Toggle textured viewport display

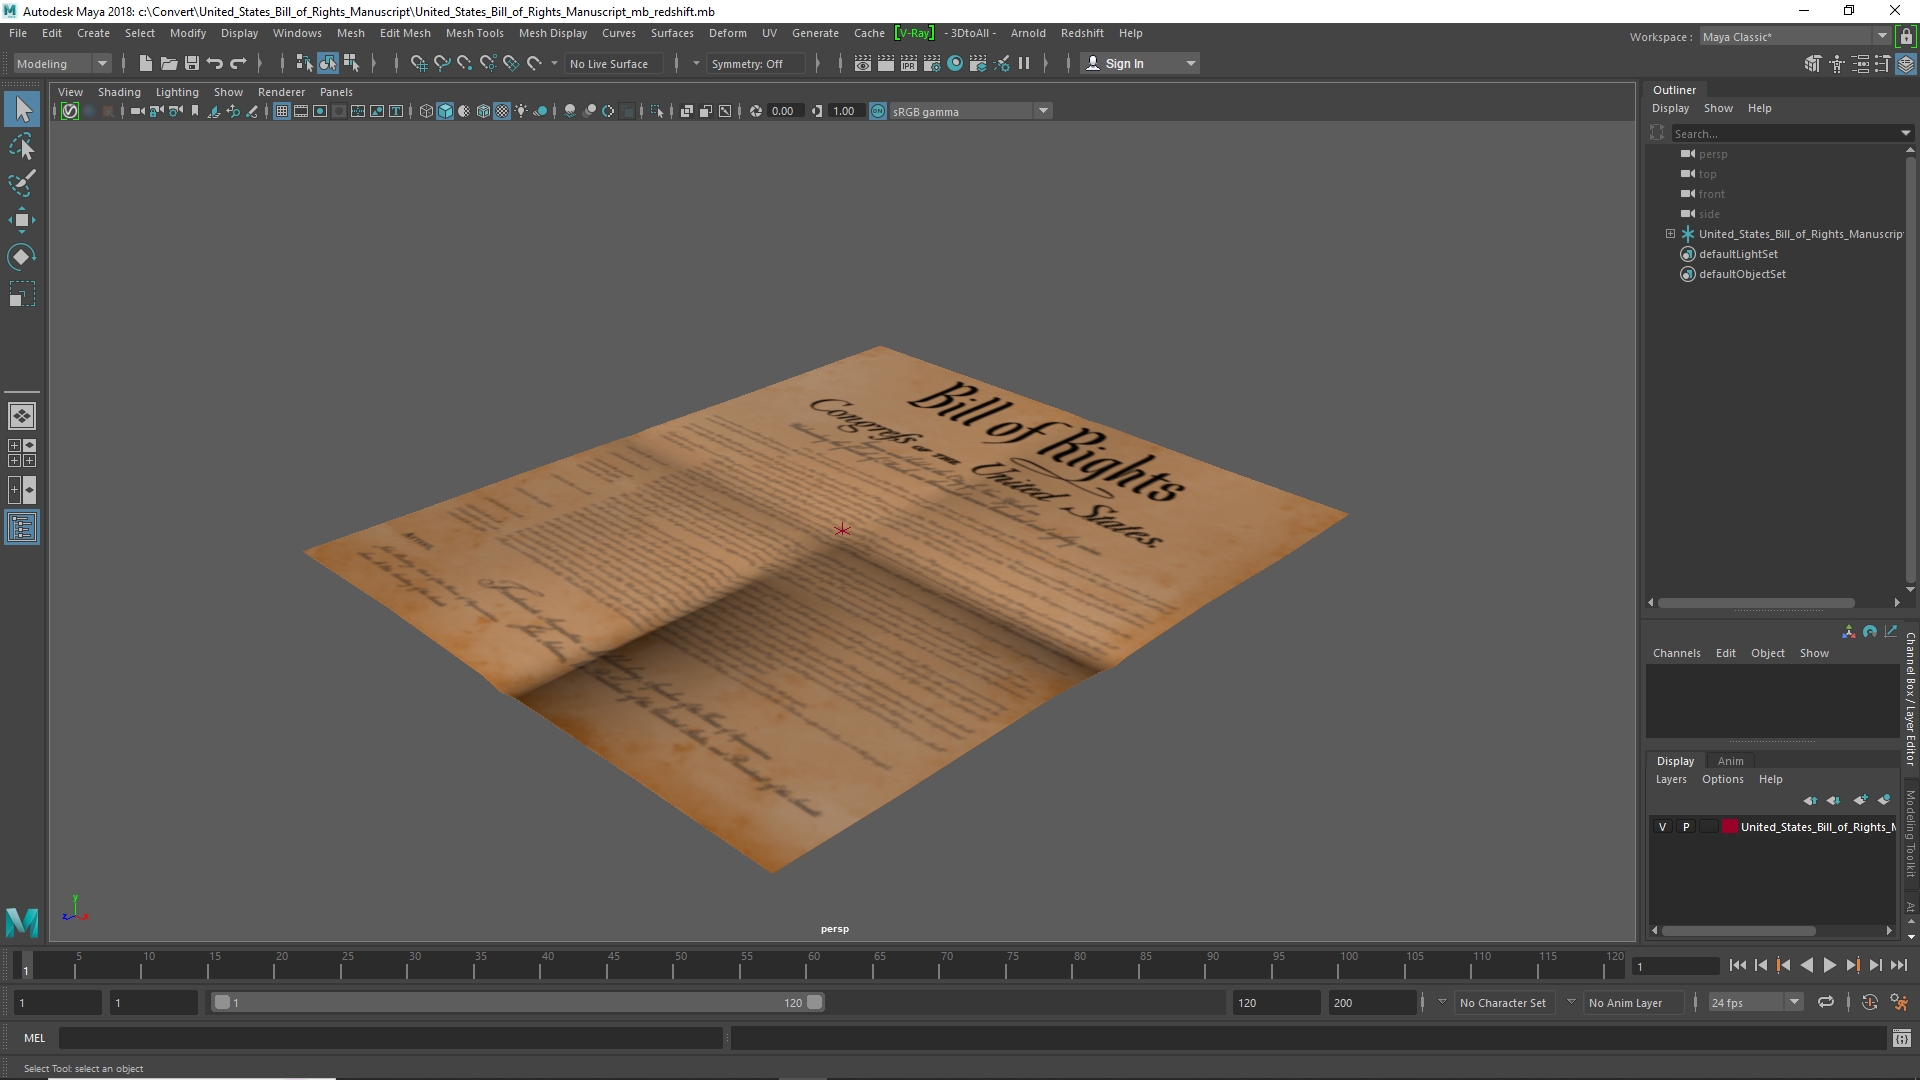(x=502, y=111)
